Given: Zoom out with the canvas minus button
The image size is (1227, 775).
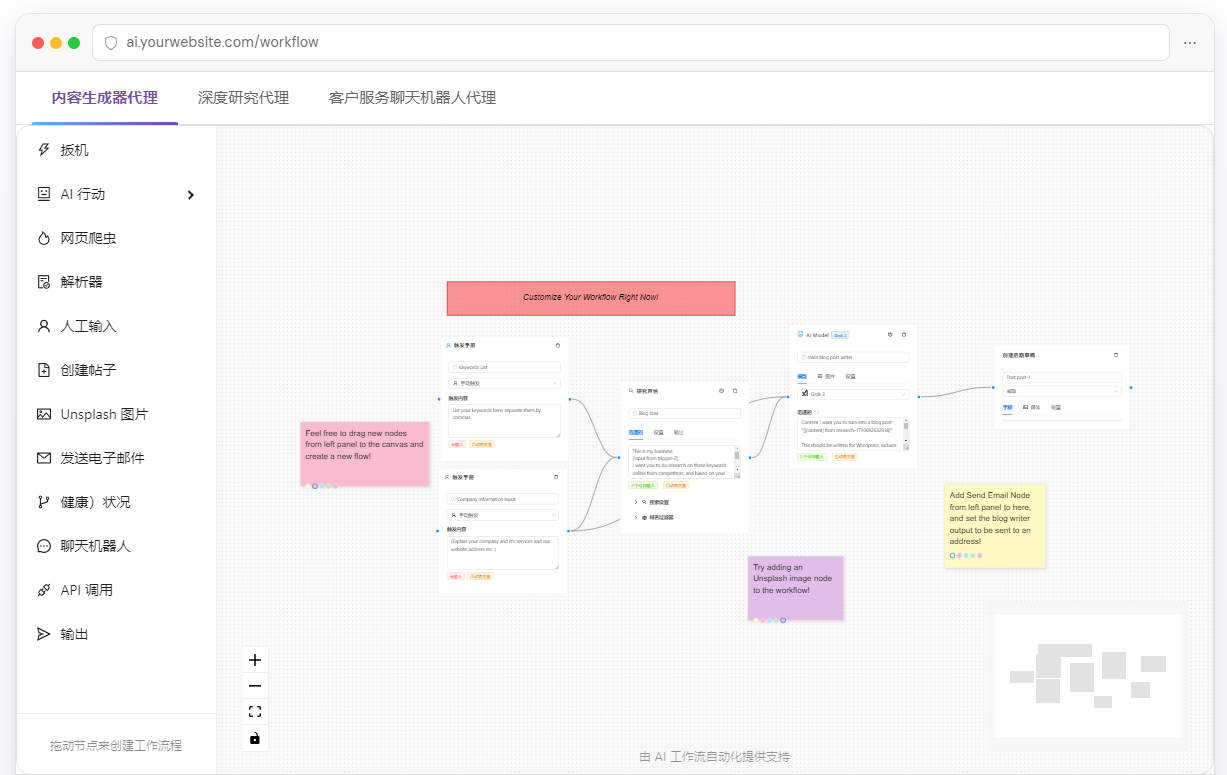Looking at the screenshot, I should [x=255, y=686].
